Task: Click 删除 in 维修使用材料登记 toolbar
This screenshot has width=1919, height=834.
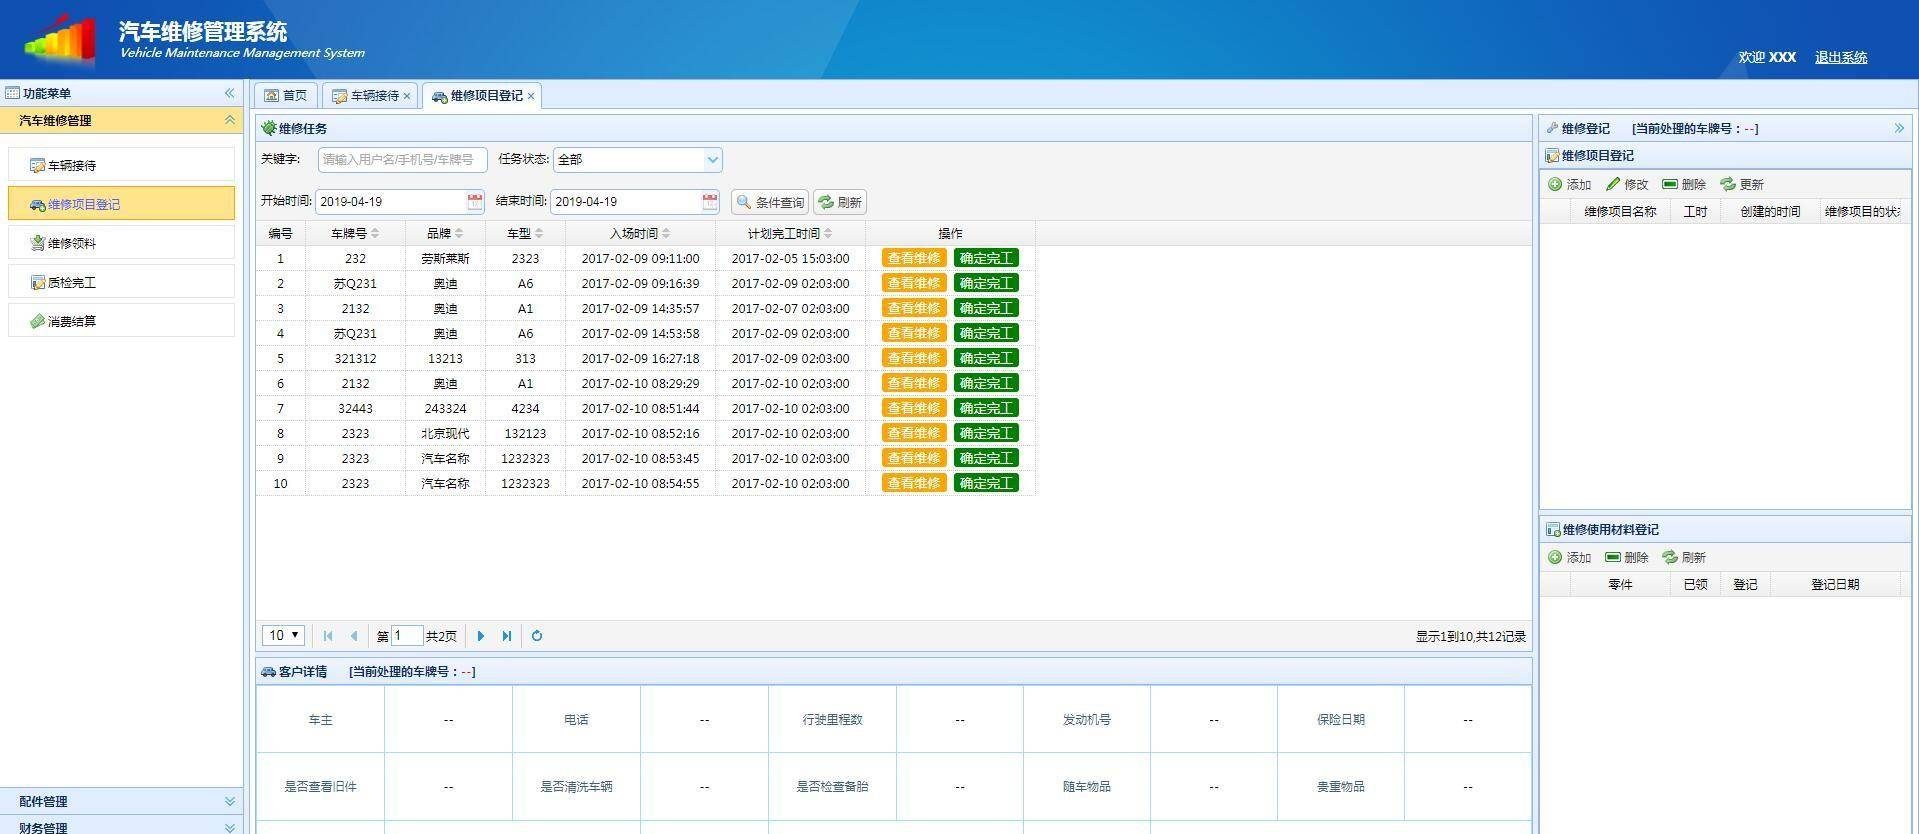Action: [x=1627, y=557]
